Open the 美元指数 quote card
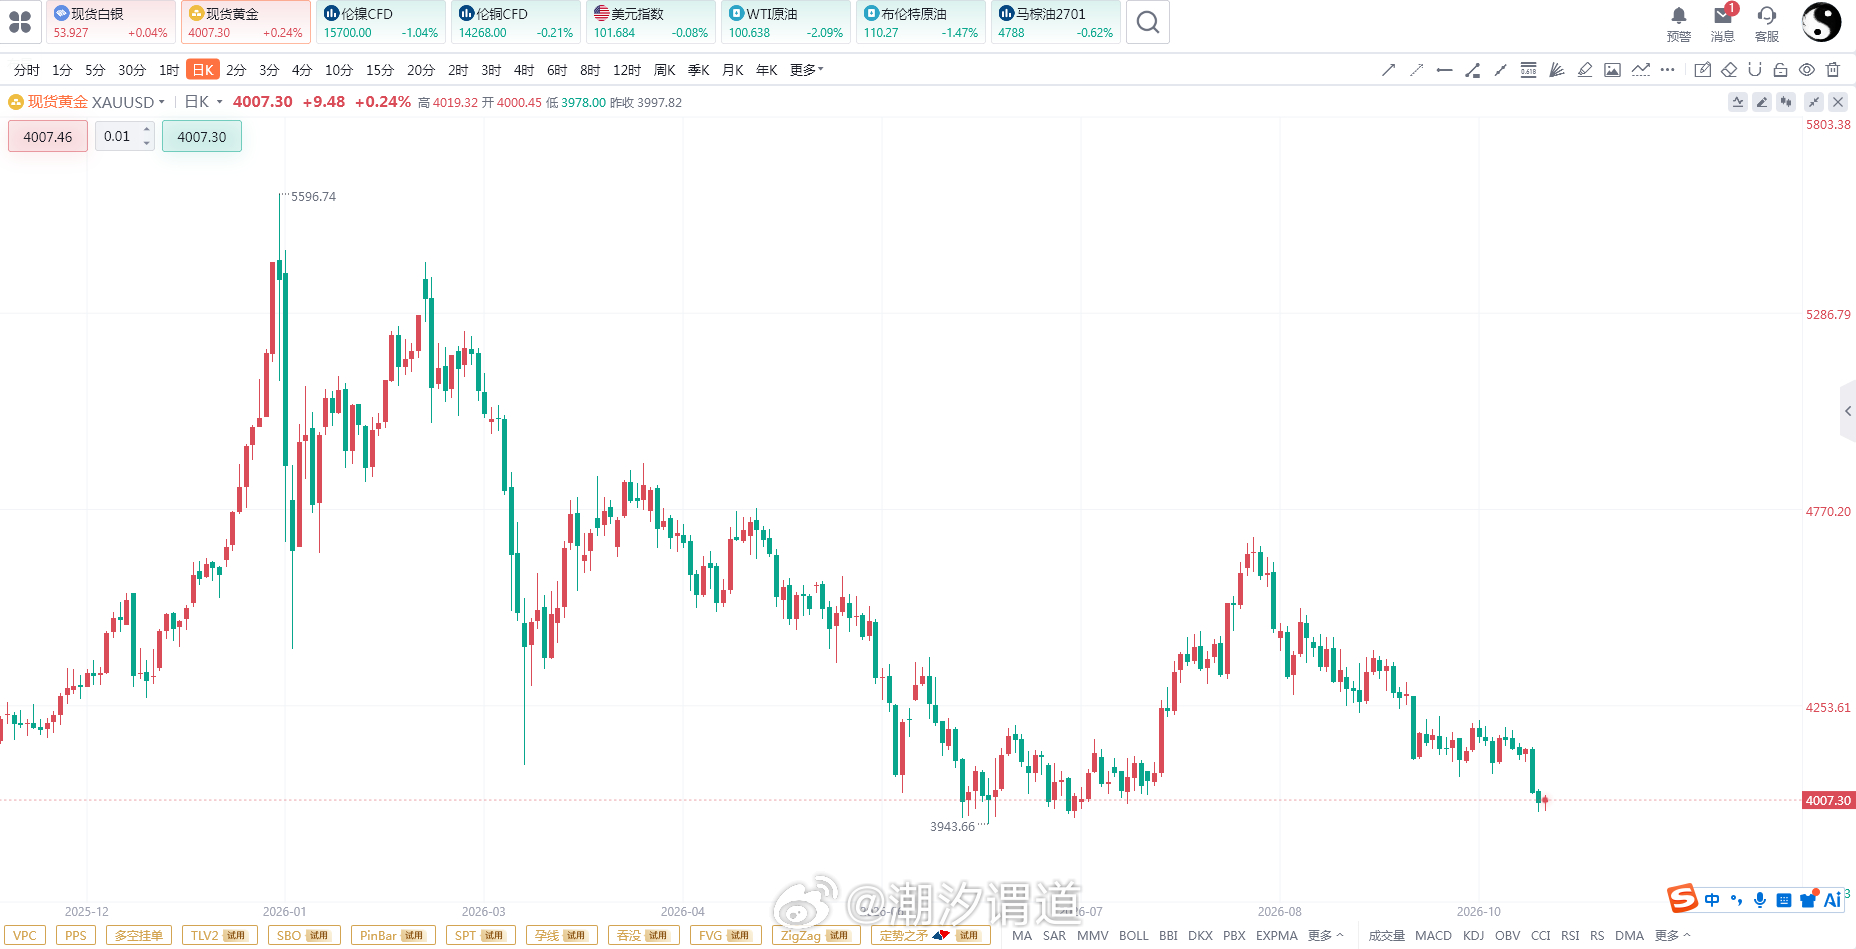 (x=651, y=22)
